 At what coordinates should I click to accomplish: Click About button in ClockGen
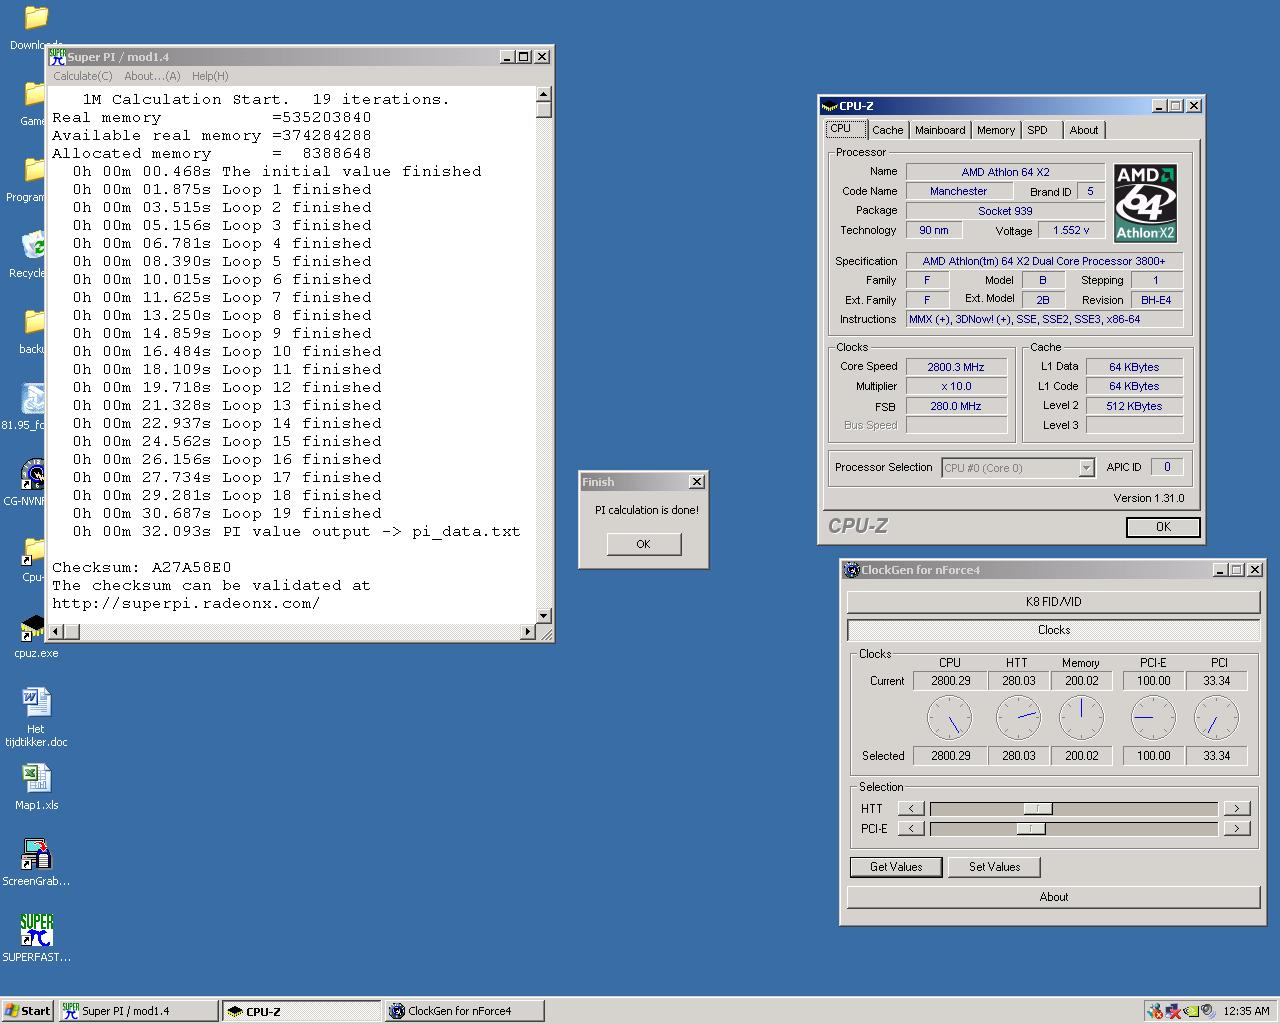[x=1053, y=897]
